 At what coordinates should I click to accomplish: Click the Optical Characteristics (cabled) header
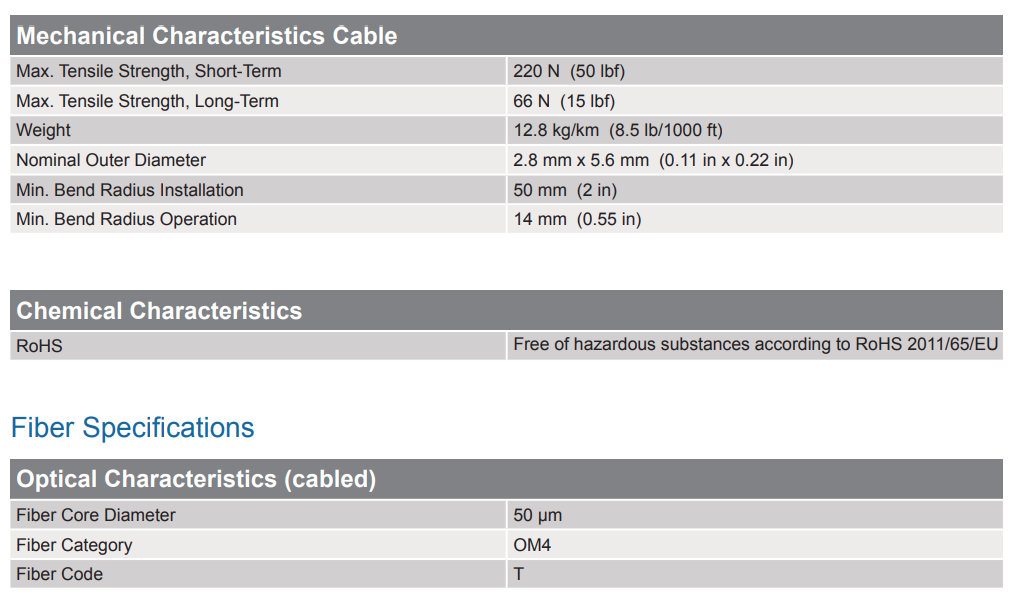click(196, 479)
